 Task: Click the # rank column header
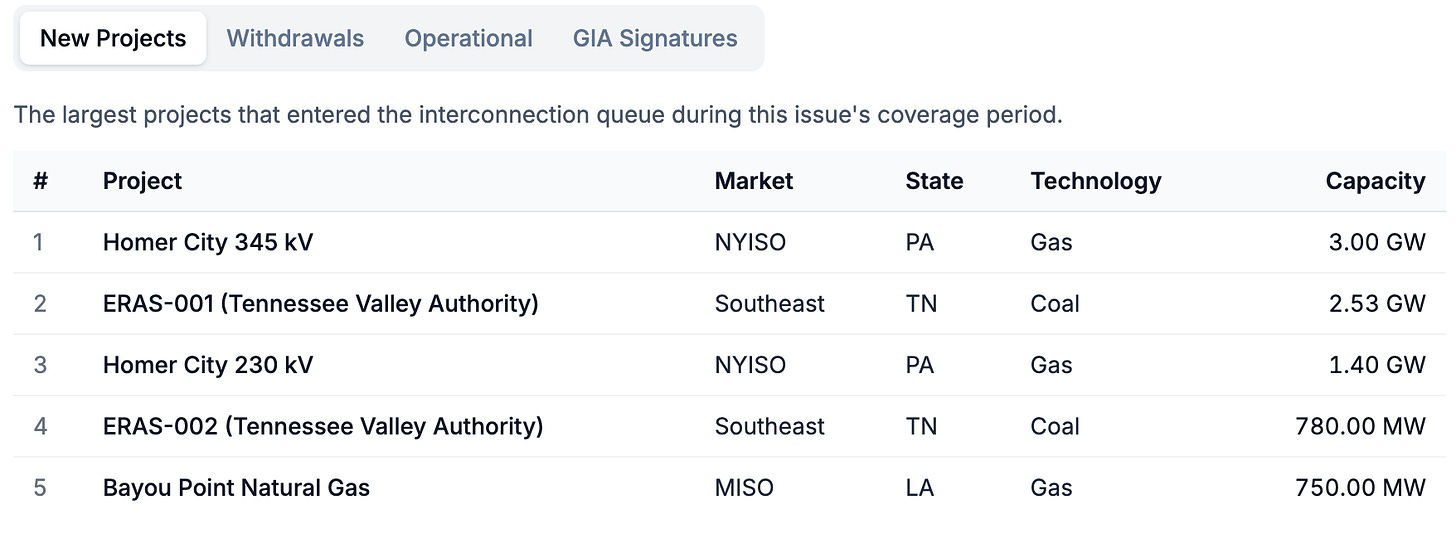coord(41,181)
